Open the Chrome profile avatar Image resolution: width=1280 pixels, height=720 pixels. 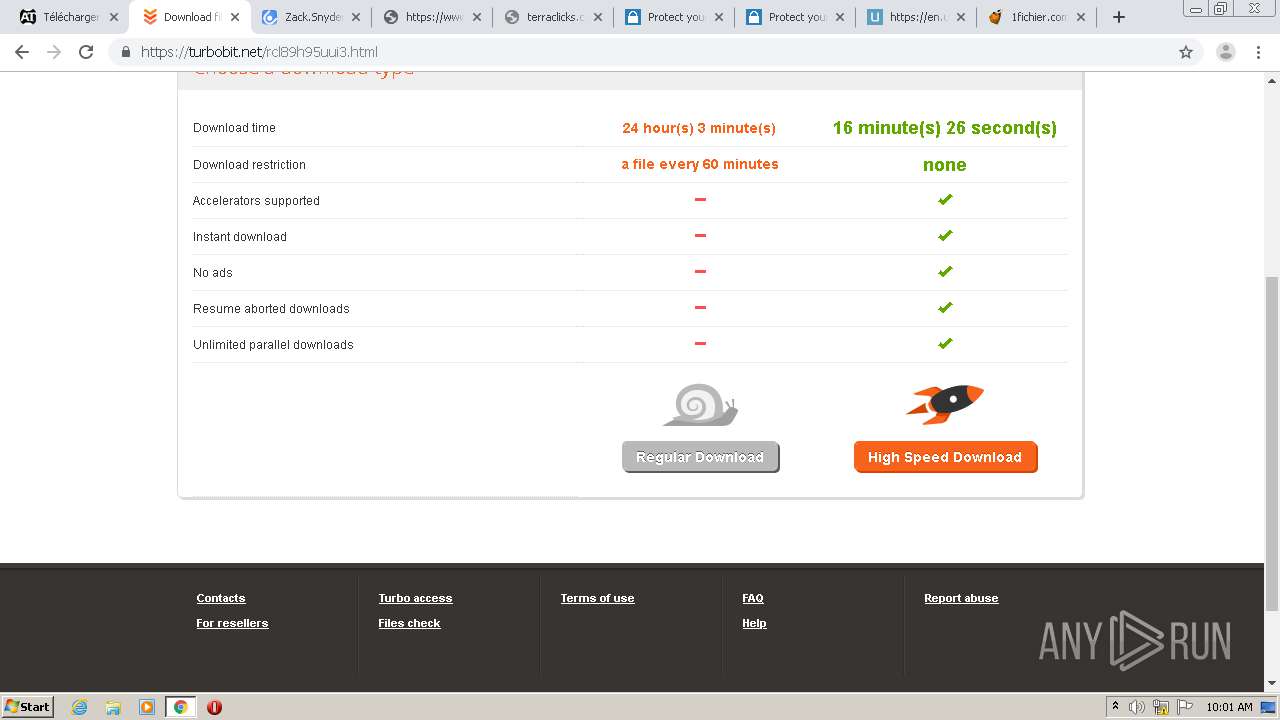point(1225,52)
